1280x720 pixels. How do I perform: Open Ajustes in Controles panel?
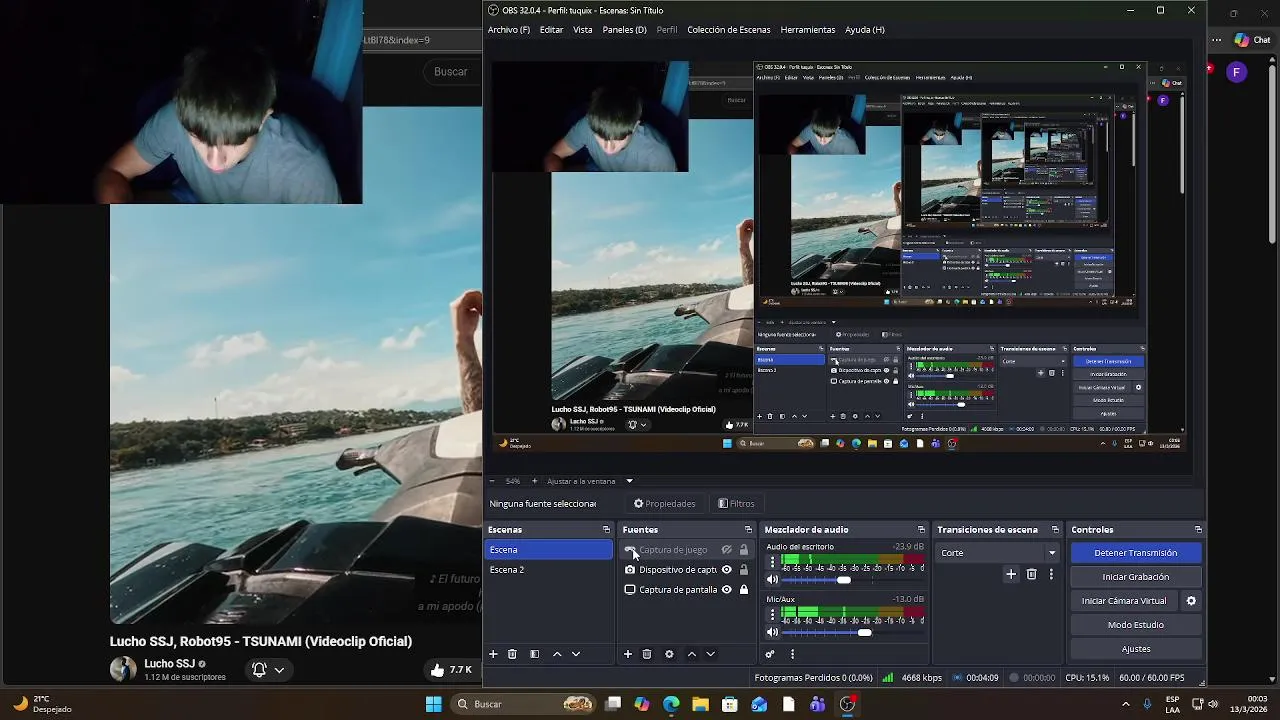(x=1135, y=649)
